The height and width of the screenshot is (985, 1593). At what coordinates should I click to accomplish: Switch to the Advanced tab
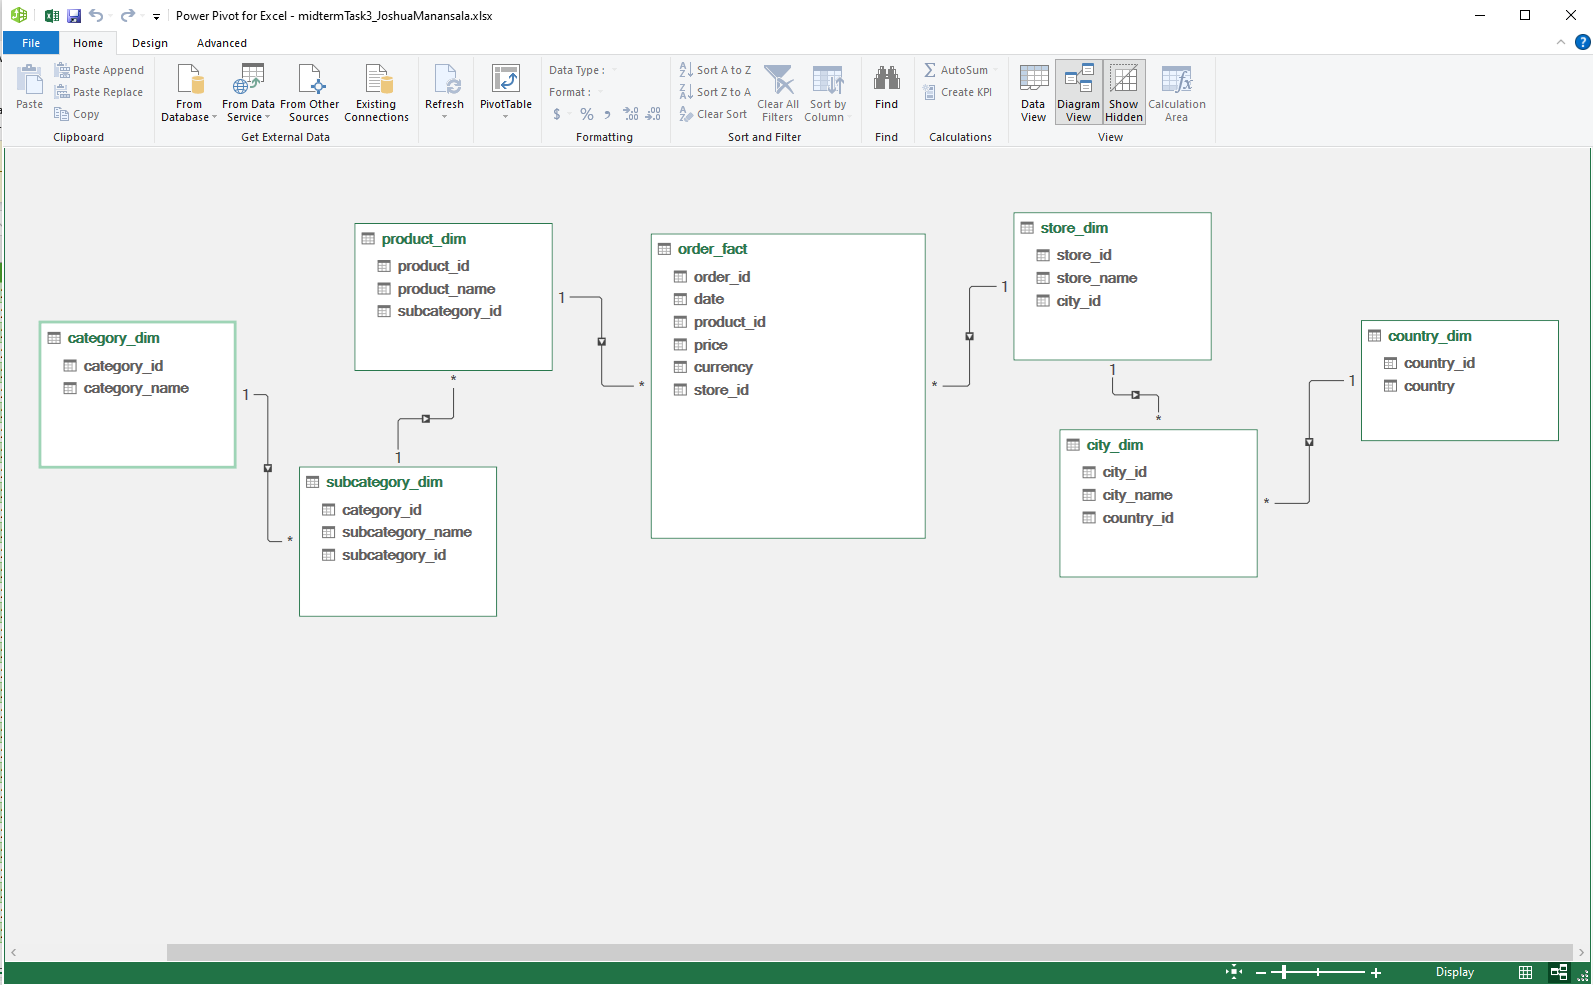click(x=222, y=43)
